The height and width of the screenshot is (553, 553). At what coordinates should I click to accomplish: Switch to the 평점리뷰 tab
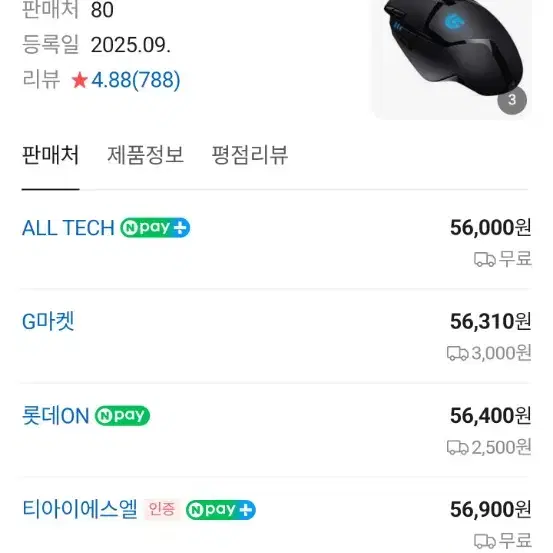pyautogui.click(x=250, y=155)
